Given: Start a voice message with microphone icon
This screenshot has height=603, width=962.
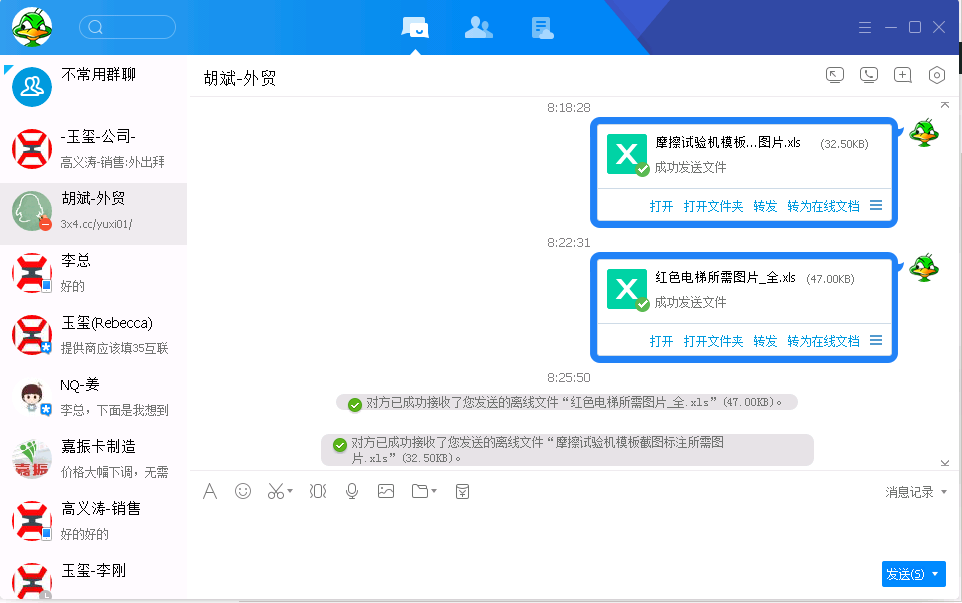Looking at the screenshot, I should click(352, 491).
